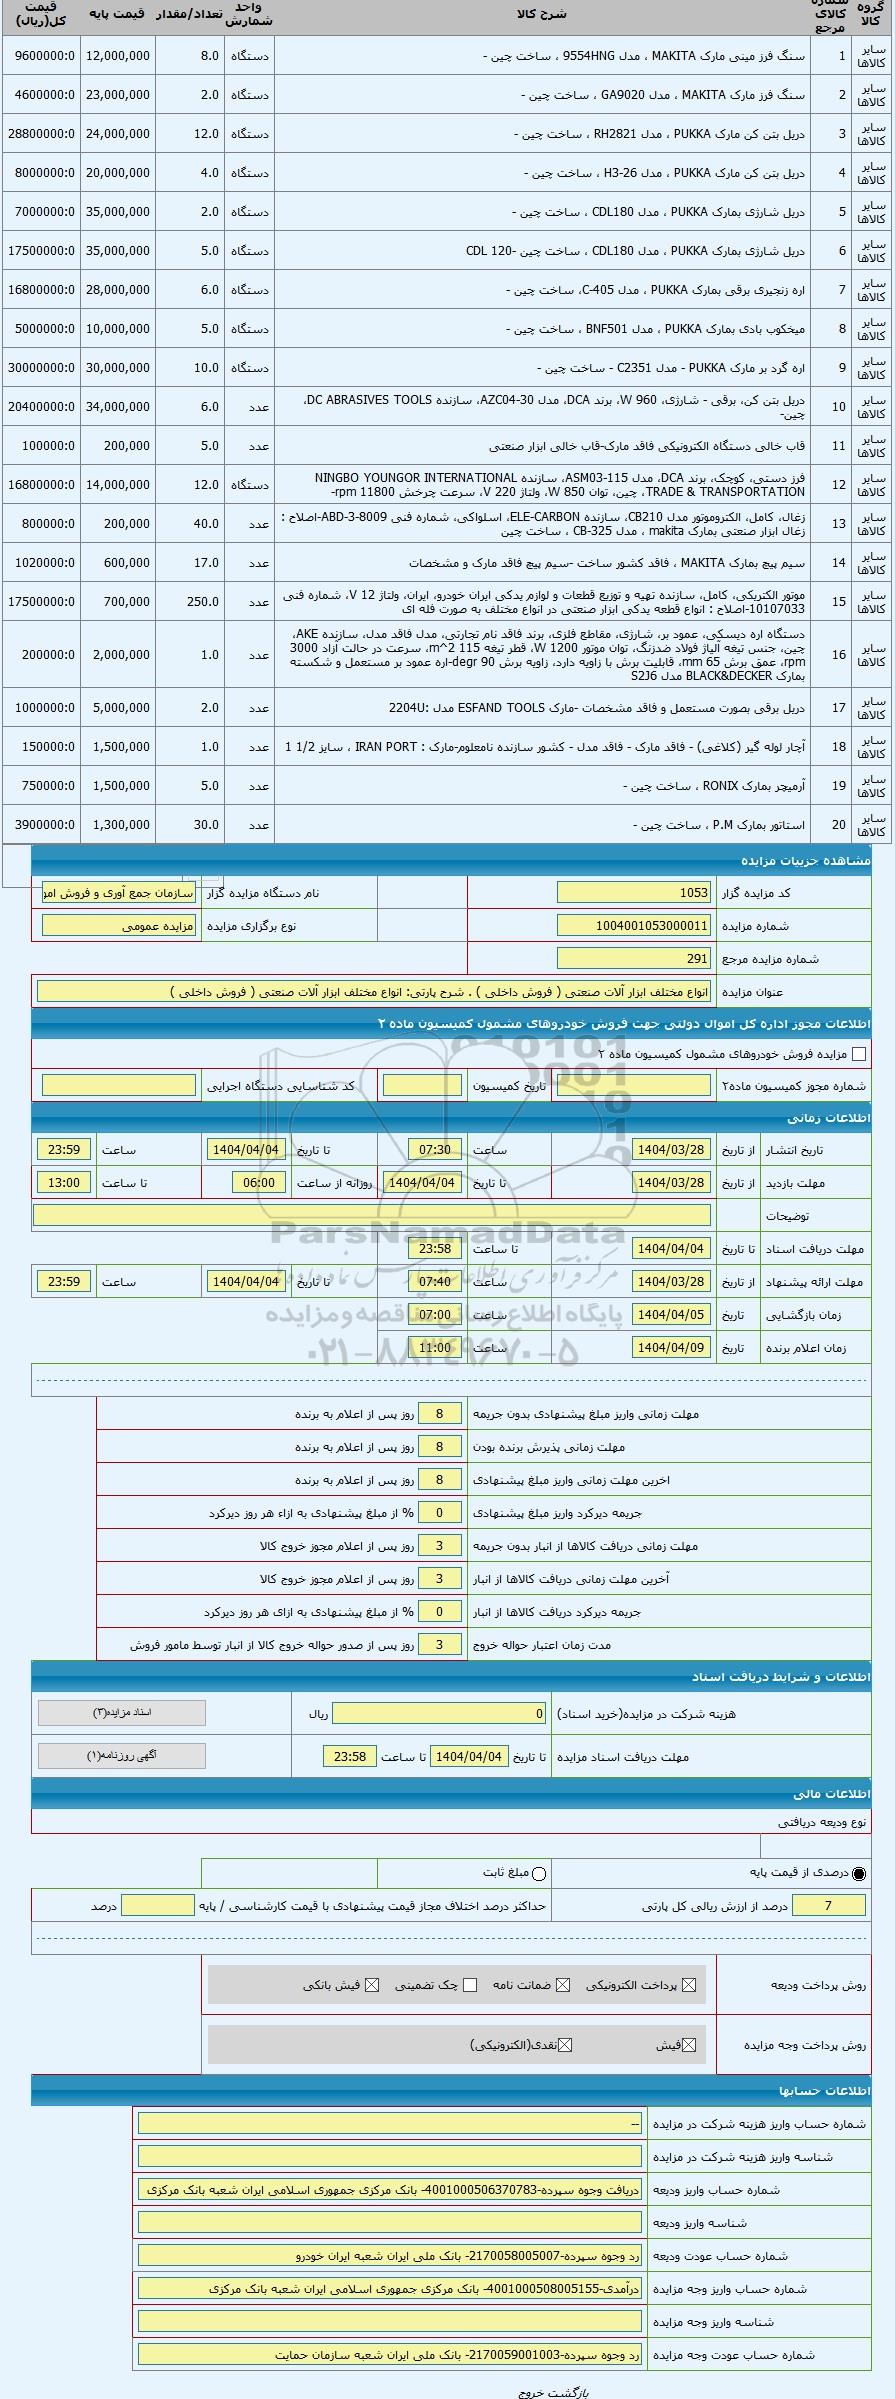The height and width of the screenshot is (2399, 895).
Task: Click the شماره حساب عودت ودیعه field
Action: pos(390,2255)
